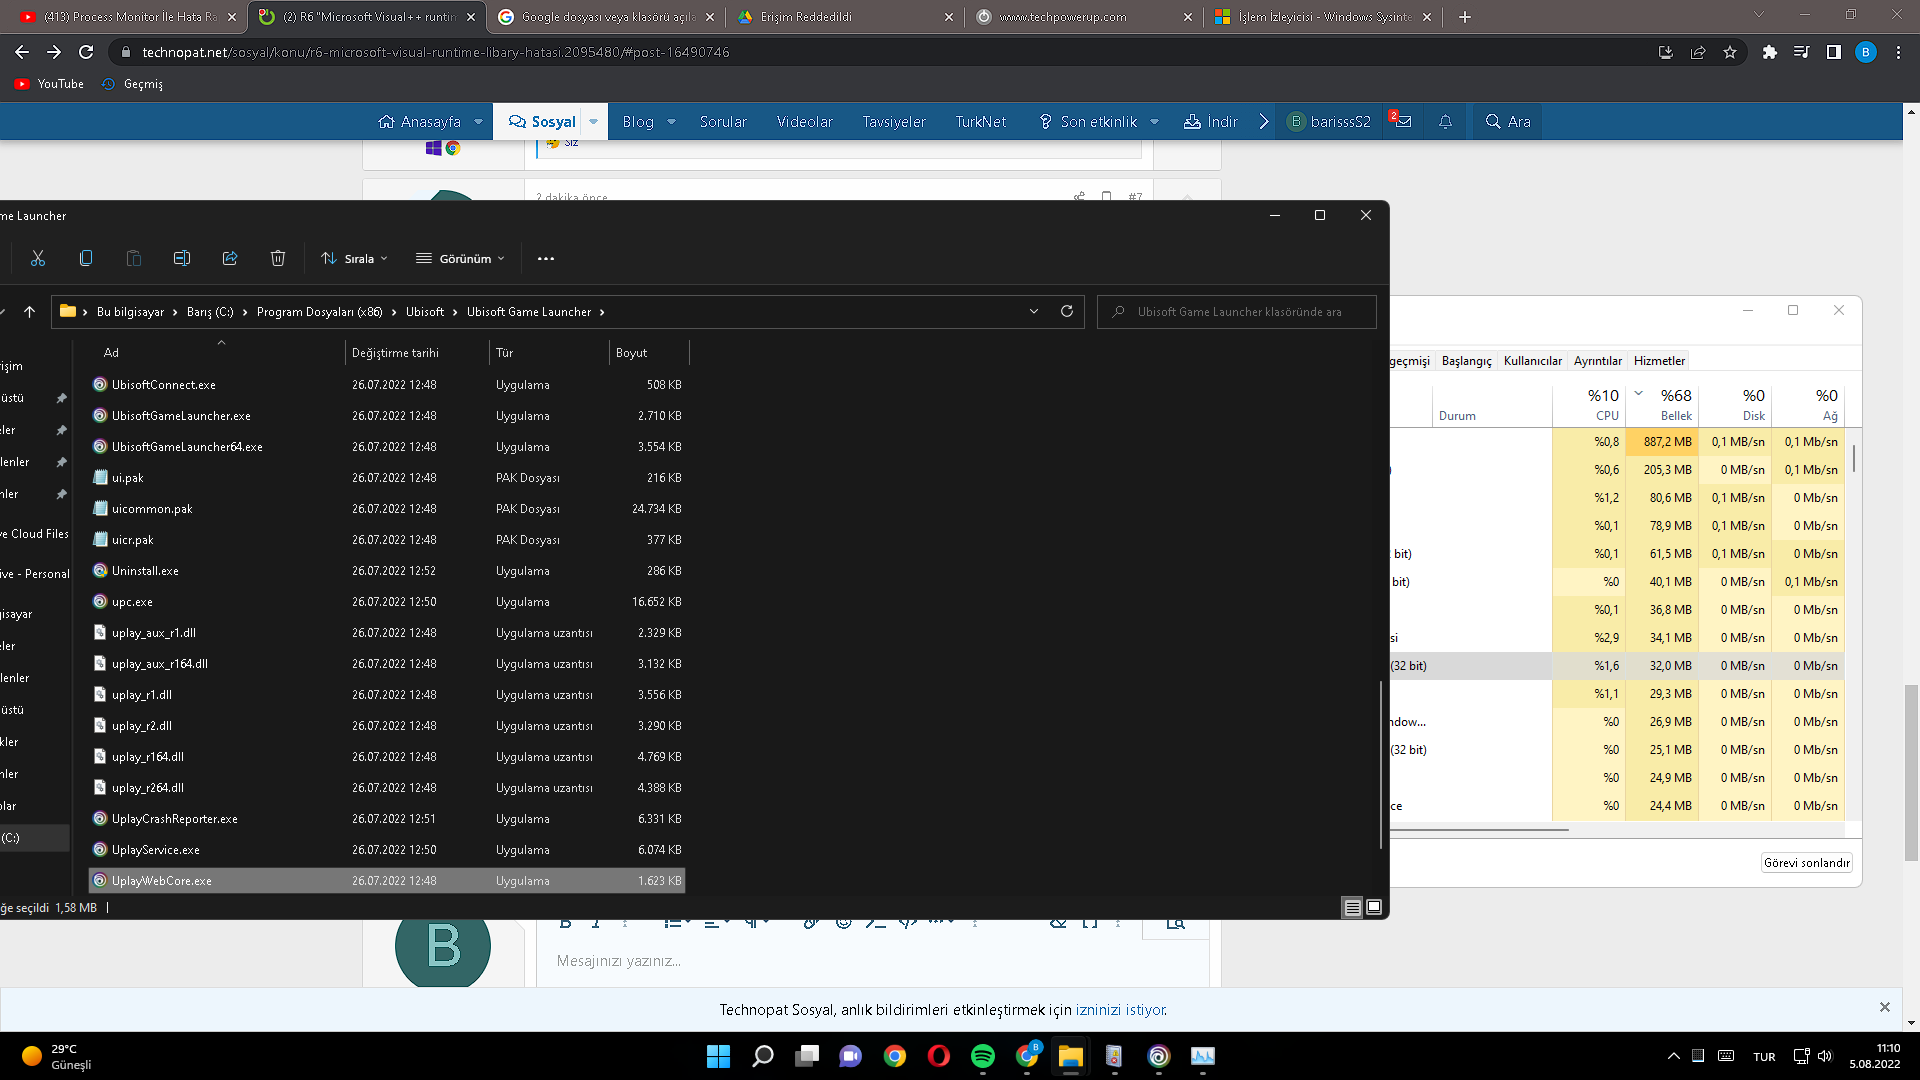
Task: Select the upc.exe file
Action: coord(132,602)
